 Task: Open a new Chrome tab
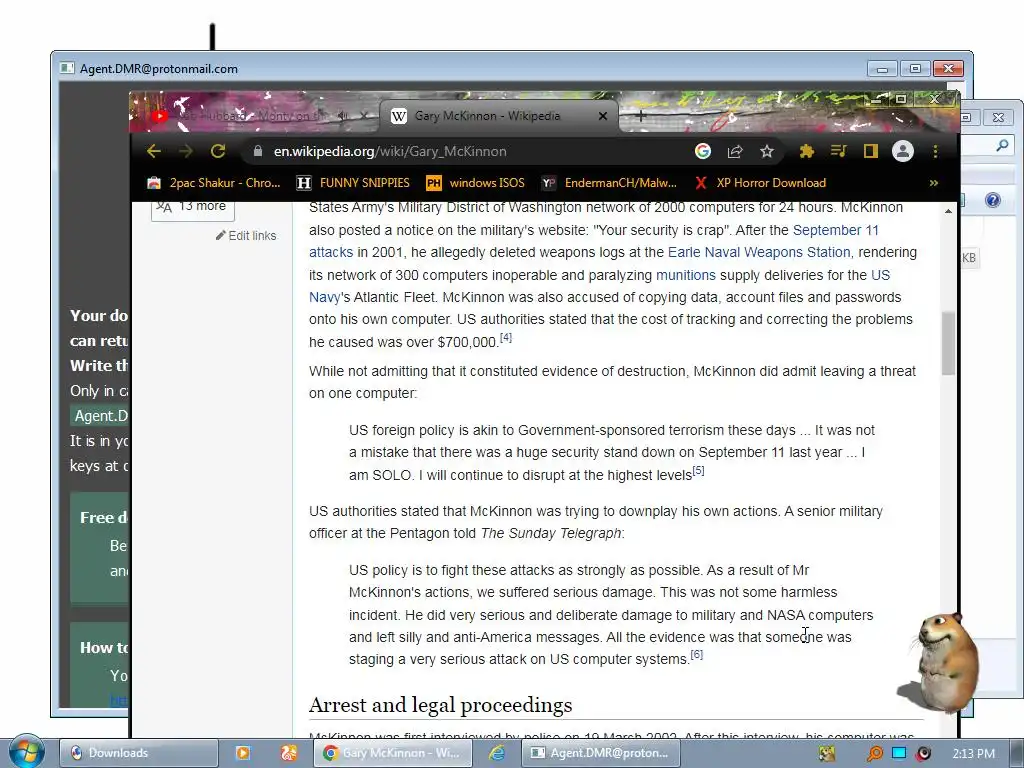[x=641, y=116]
